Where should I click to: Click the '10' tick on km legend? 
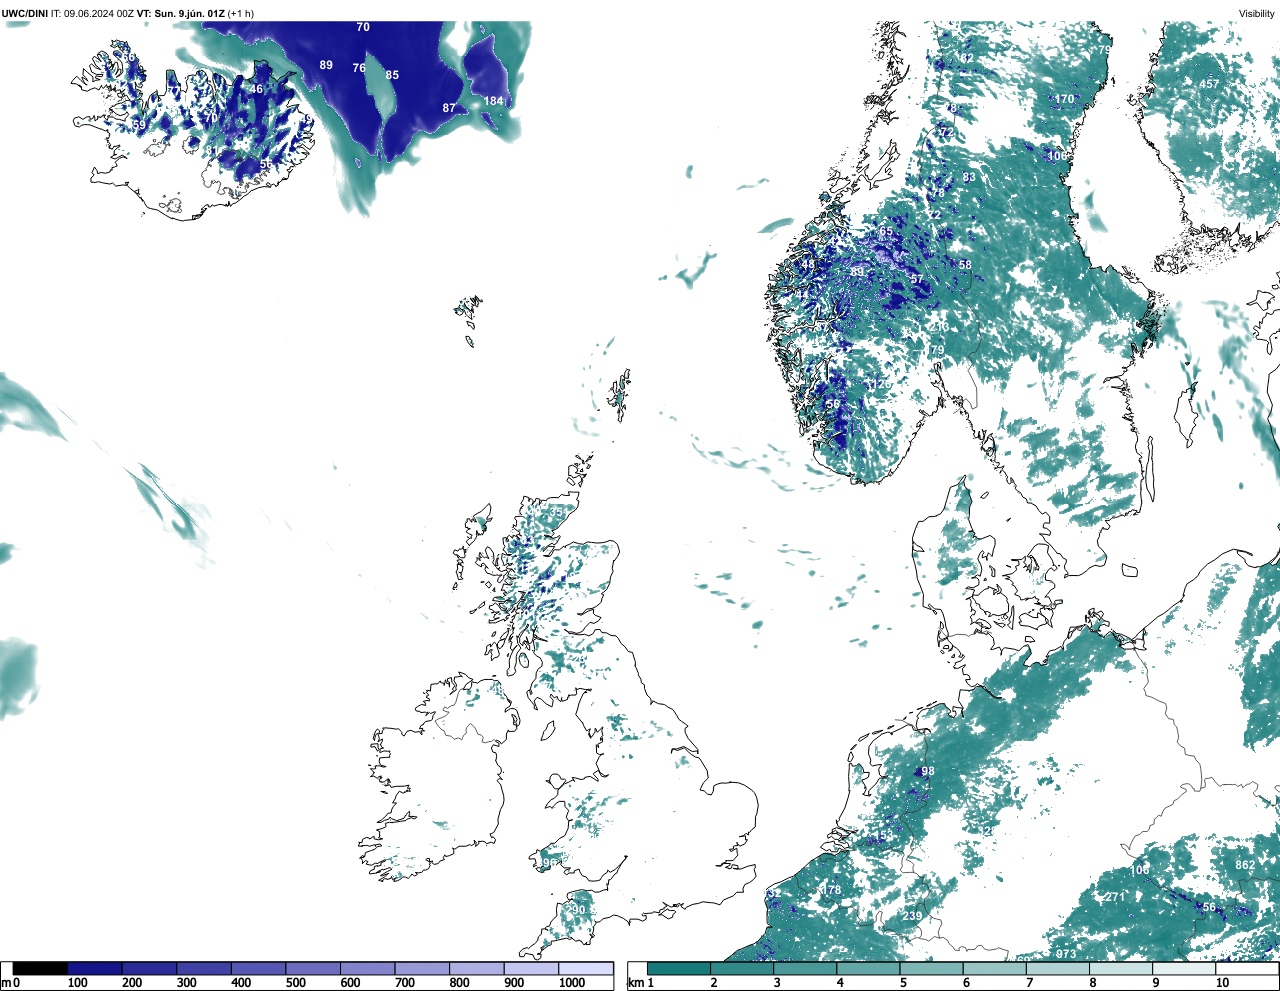tap(1222, 983)
